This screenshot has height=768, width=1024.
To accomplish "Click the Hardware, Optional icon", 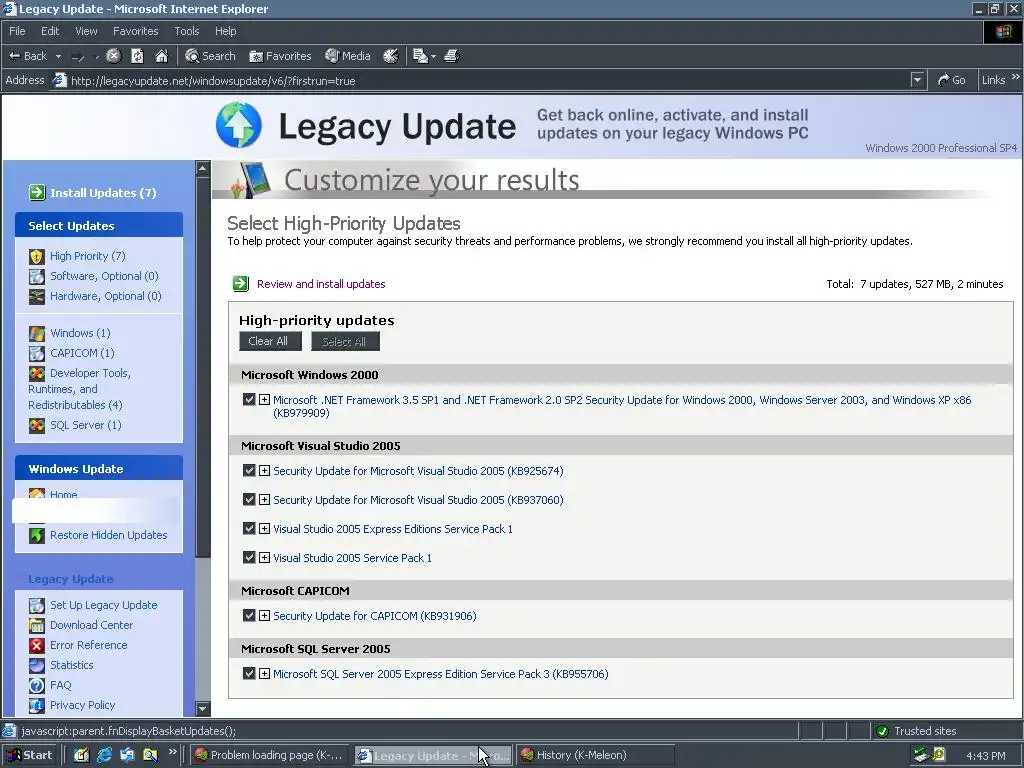I will tap(37, 296).
